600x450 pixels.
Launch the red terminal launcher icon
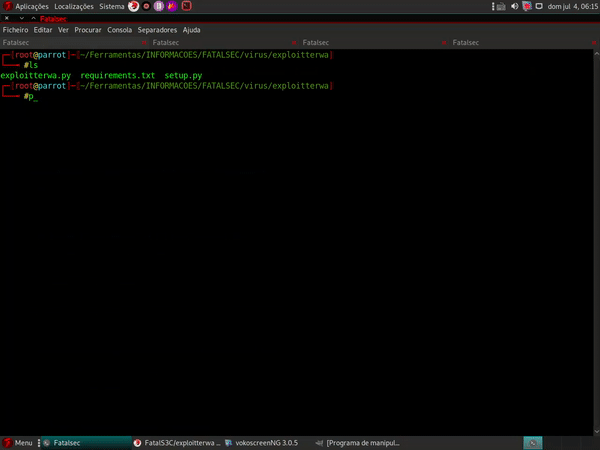point(186,6)
